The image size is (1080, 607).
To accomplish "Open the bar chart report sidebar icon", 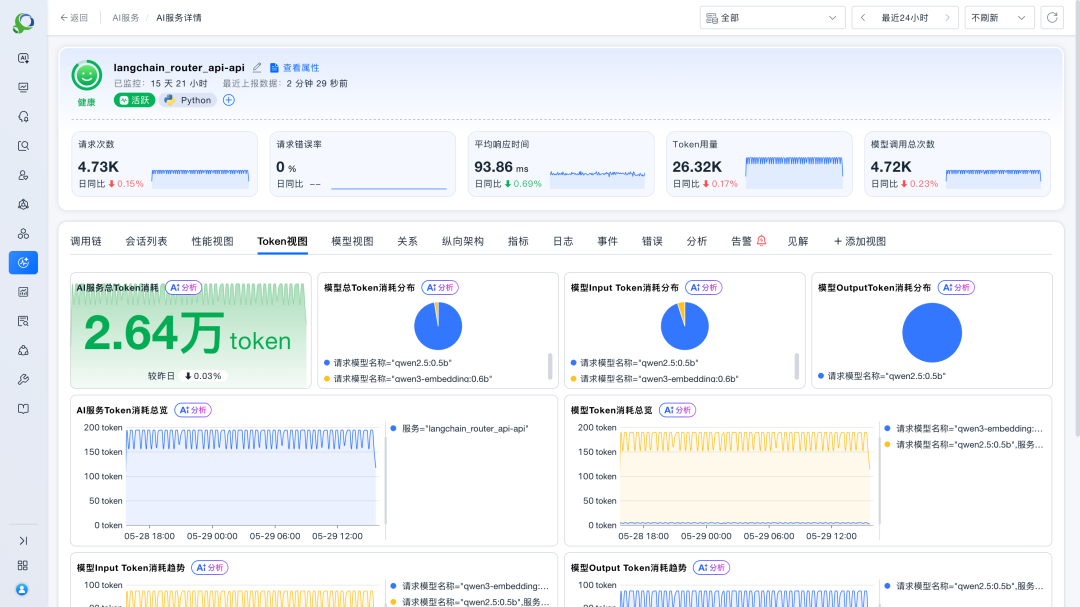I will point(23,292).
